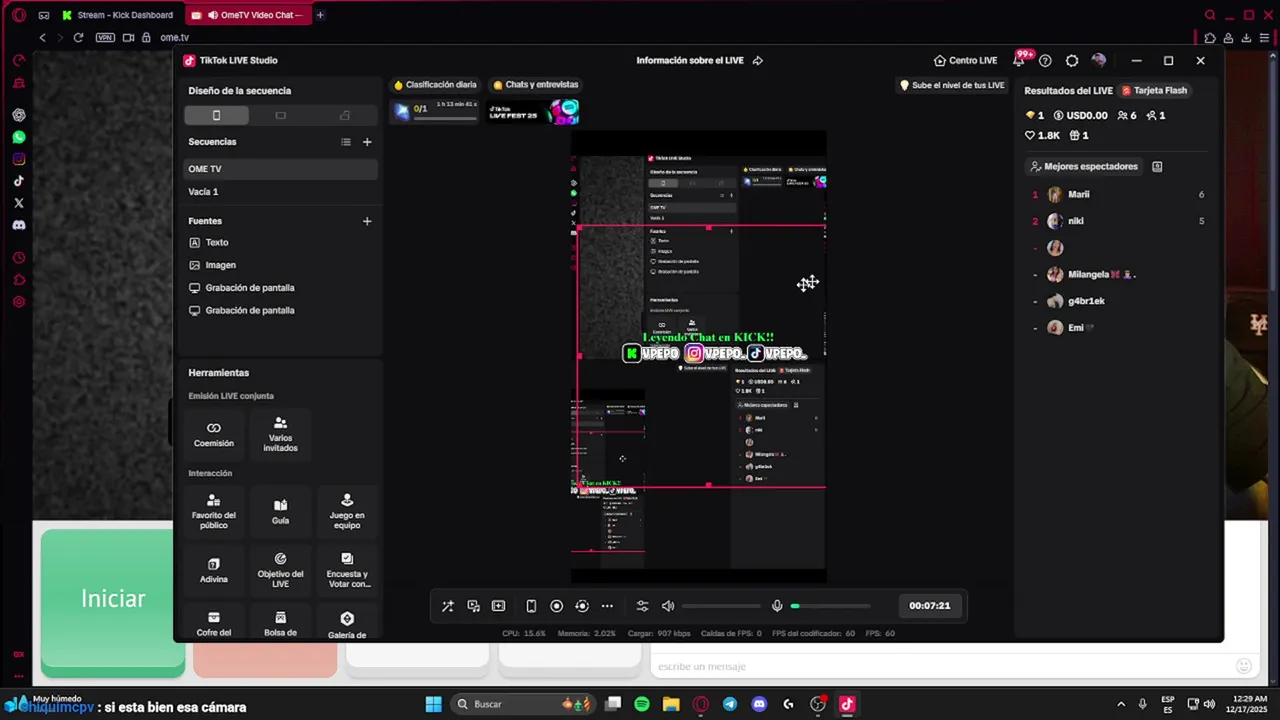Image resolution: width=1280 pixels, height=720 pixels.
Task: Click the green Iniciar button in OmeTV
Action: pyautogui.click(x=113, y=599)
